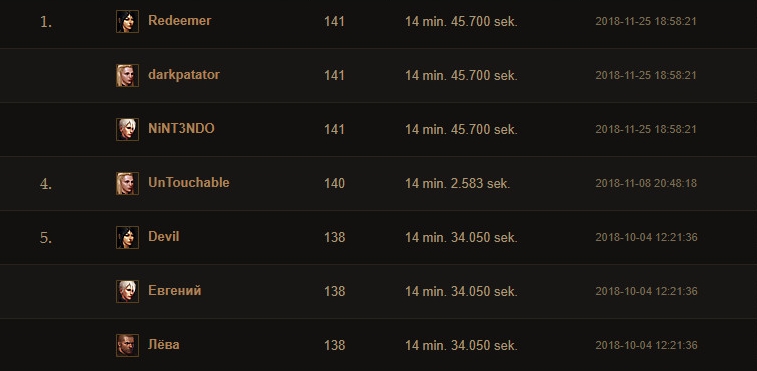Click UnTouchable's hero portrait icon

coord(127,184)
